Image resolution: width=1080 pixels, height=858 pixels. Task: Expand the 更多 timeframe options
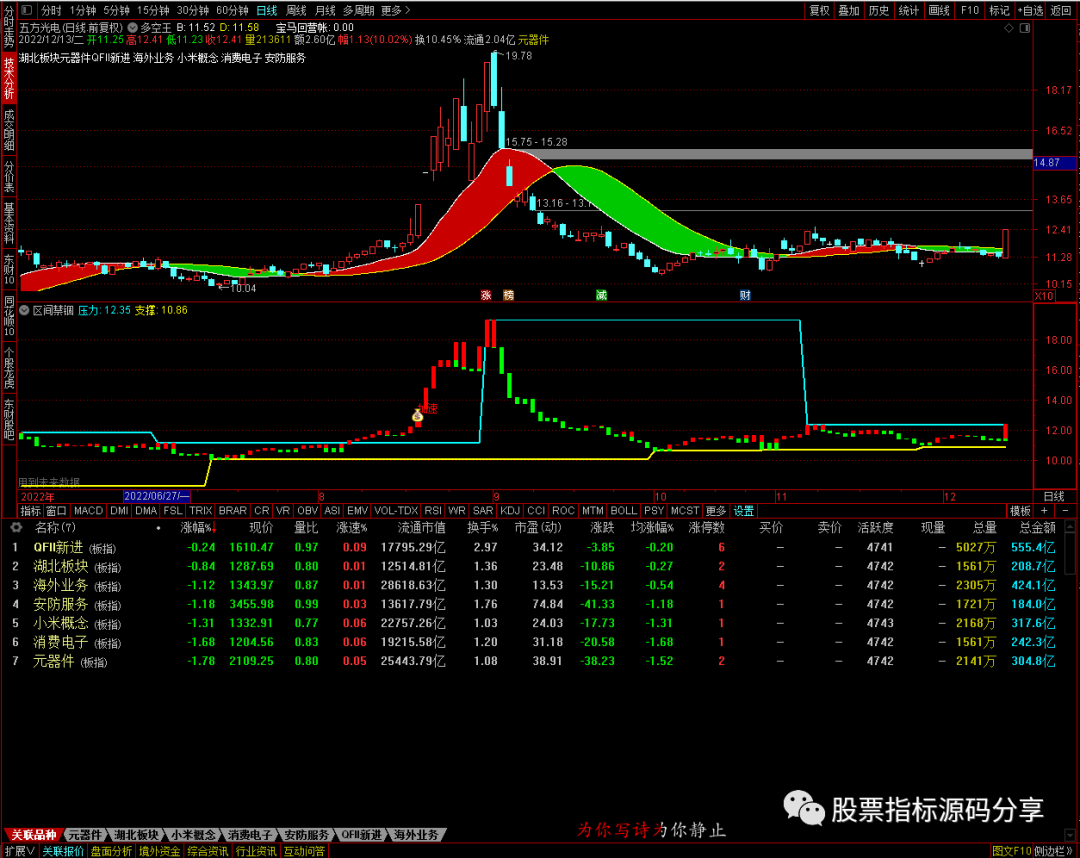click(x=395, y=10)
